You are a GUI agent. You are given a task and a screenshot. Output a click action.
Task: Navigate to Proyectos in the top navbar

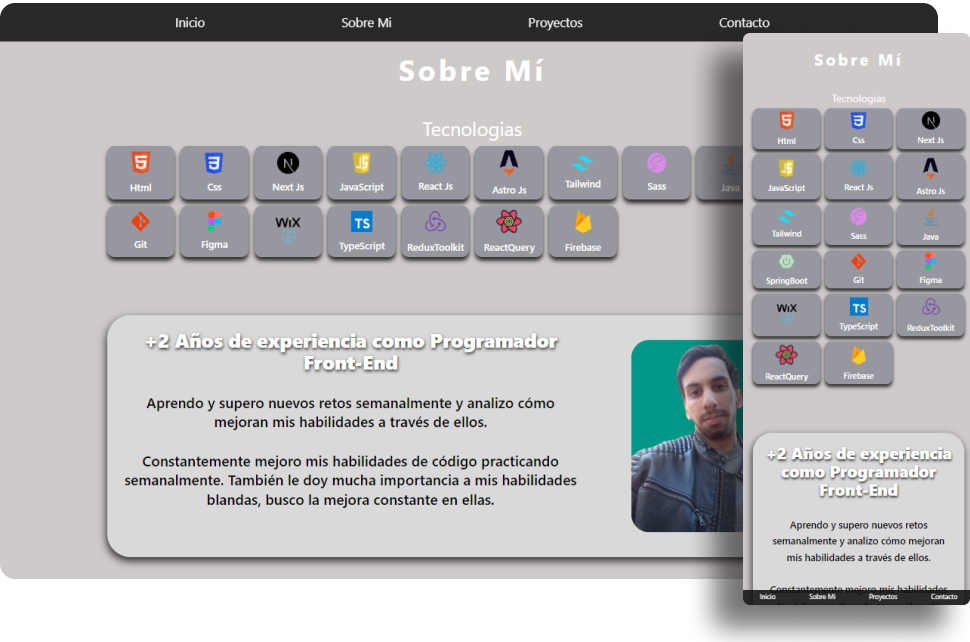tap(555, 23)
